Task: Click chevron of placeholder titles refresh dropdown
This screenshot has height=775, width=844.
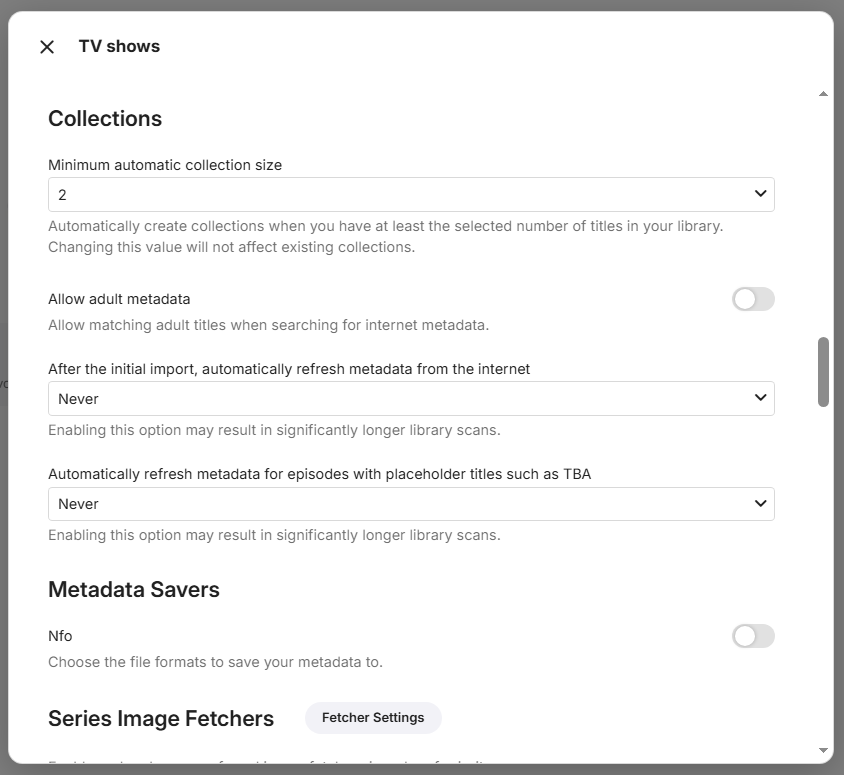Action: [x=760, y=503]
